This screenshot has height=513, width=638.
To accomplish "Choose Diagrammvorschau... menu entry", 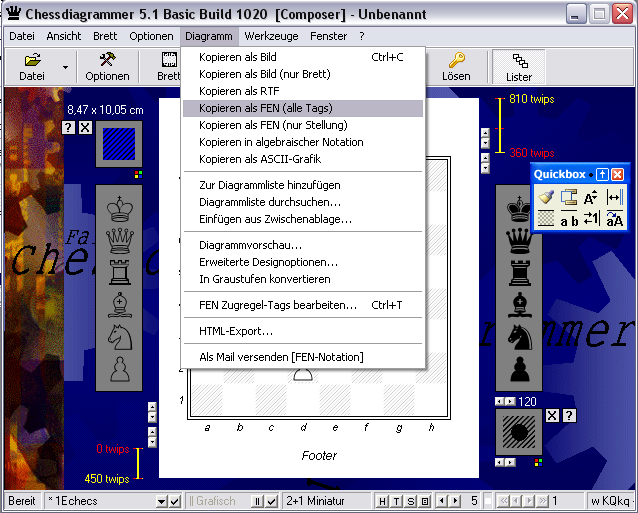I will tap(303, 245).
